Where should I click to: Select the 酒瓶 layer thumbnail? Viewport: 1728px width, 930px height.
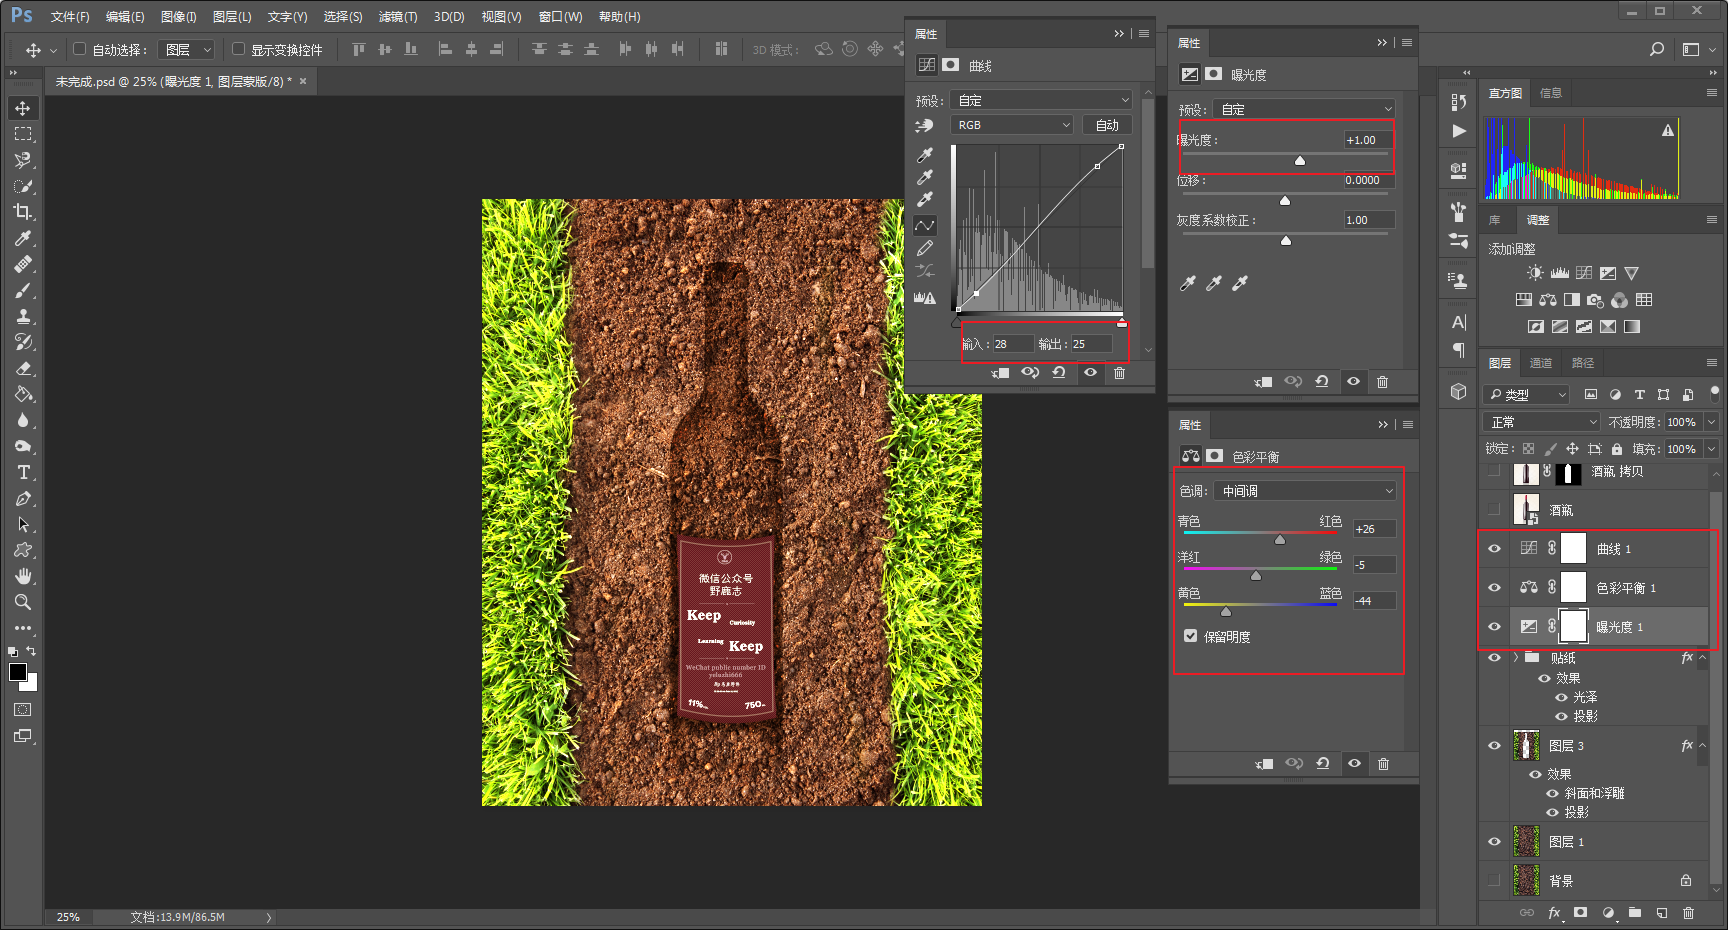pyautogui.click(x=1526, y=510)
